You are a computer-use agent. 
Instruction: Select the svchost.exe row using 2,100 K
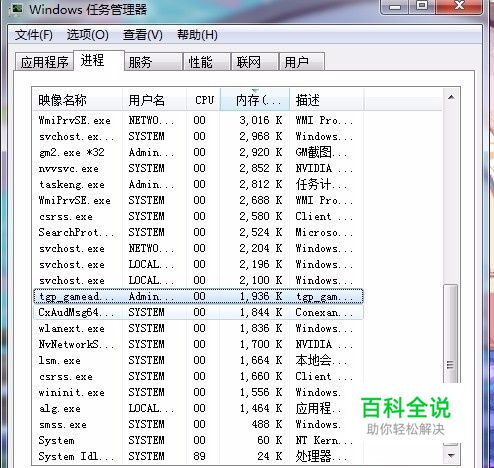pos(198,280)
